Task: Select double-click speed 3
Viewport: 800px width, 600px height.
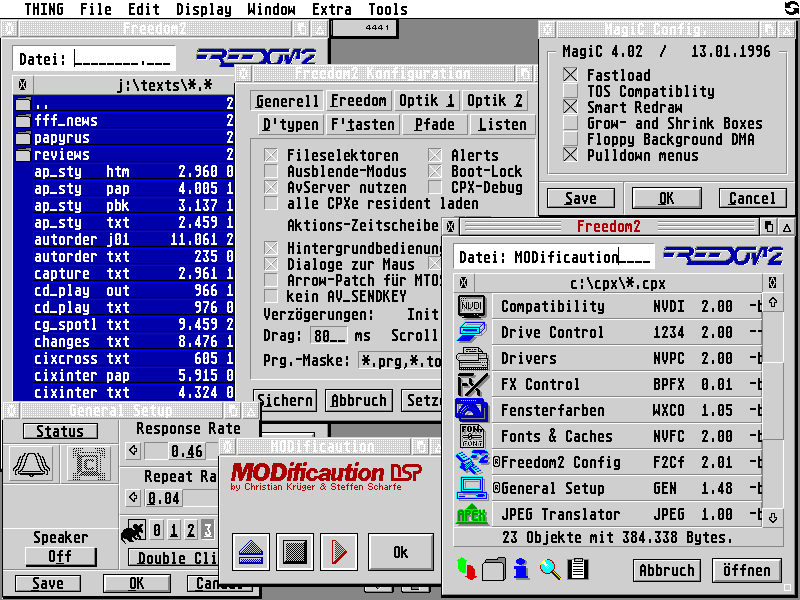Action: [208, 531]
